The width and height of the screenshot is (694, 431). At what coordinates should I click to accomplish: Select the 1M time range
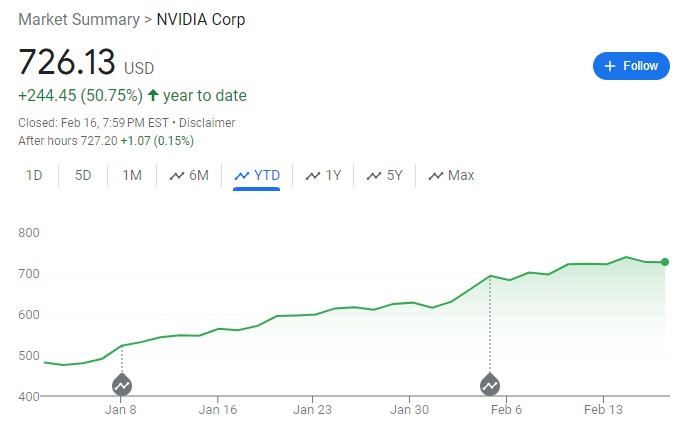(x=132, y=176)
